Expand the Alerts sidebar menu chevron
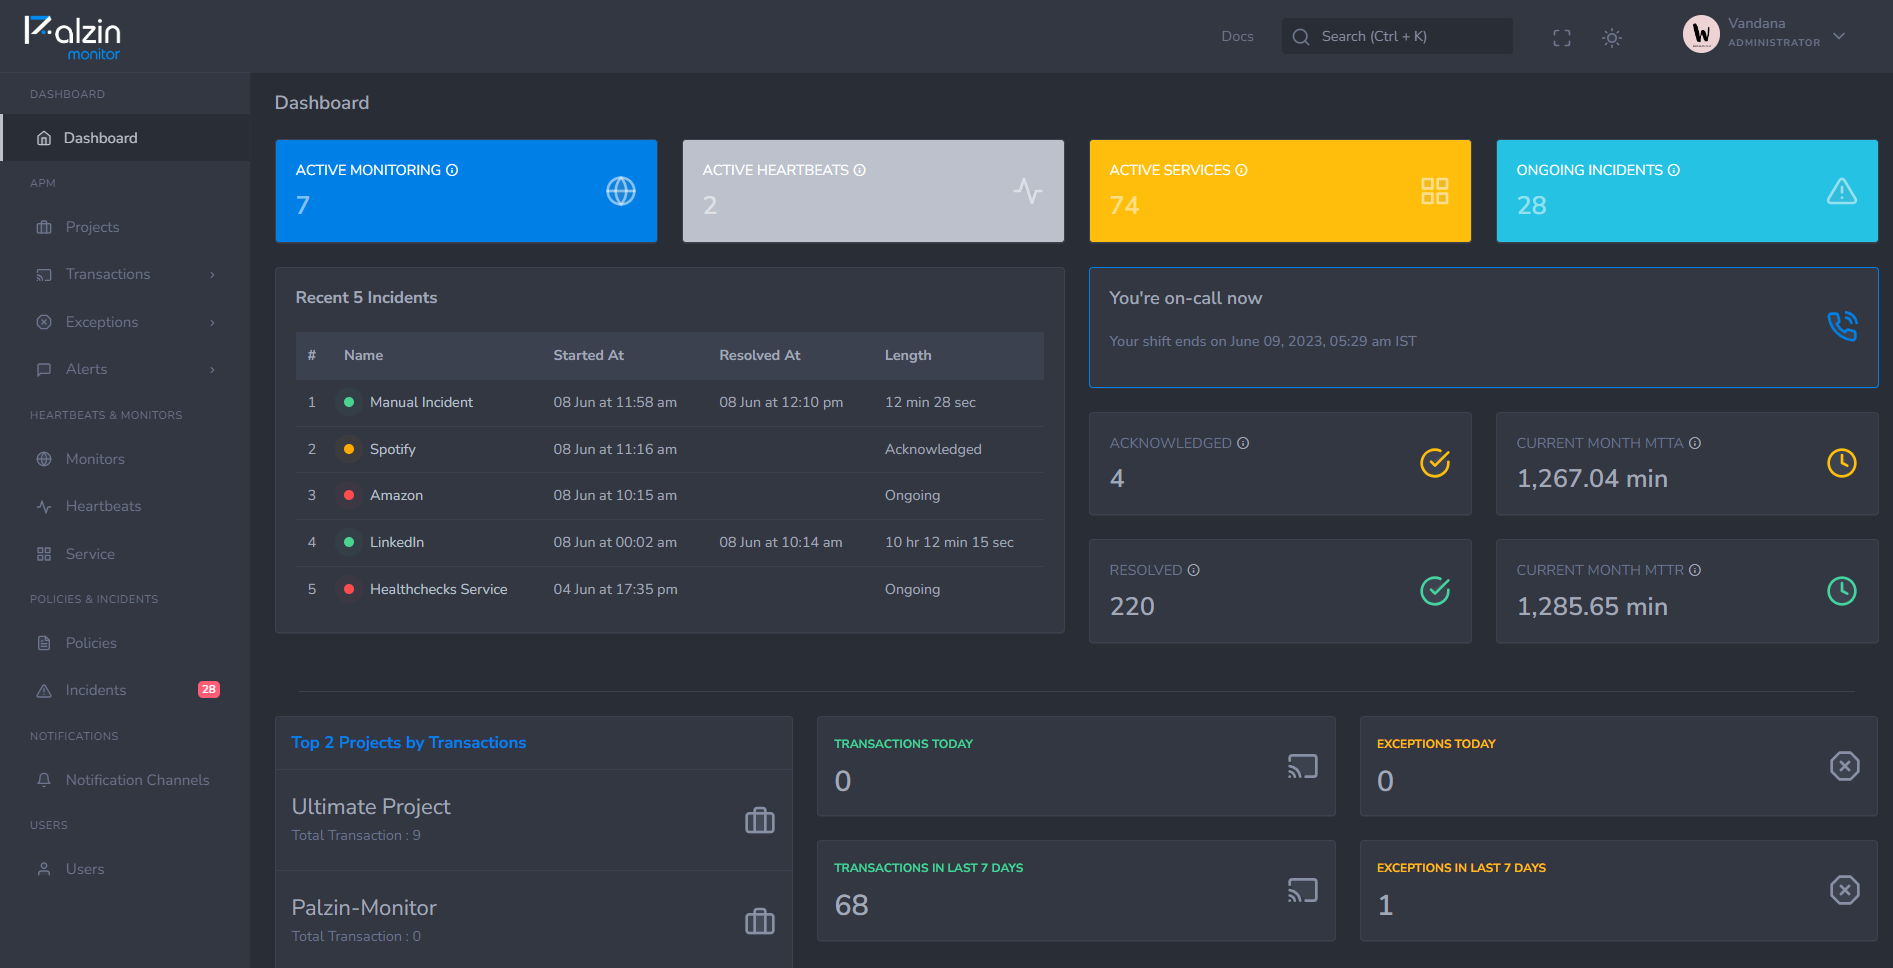The height and width of the screenshot is (968, 1893). (212, 370)
